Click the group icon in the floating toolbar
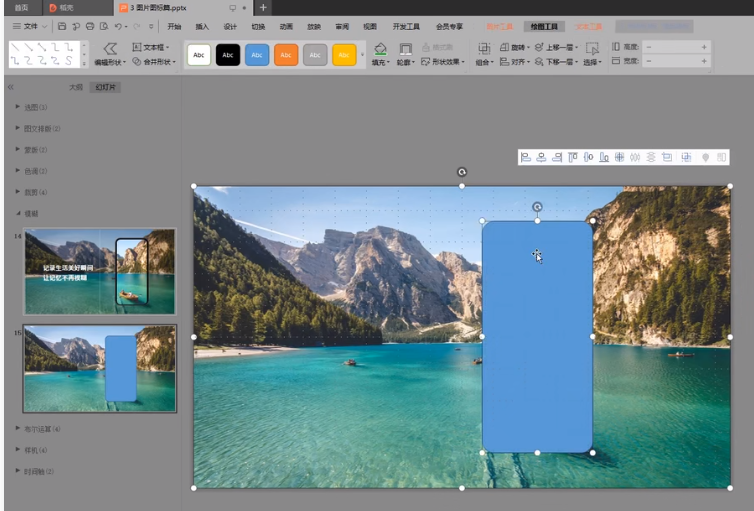Image resolution: width=754 pixels, height=511 pixels. coord(686,157)
